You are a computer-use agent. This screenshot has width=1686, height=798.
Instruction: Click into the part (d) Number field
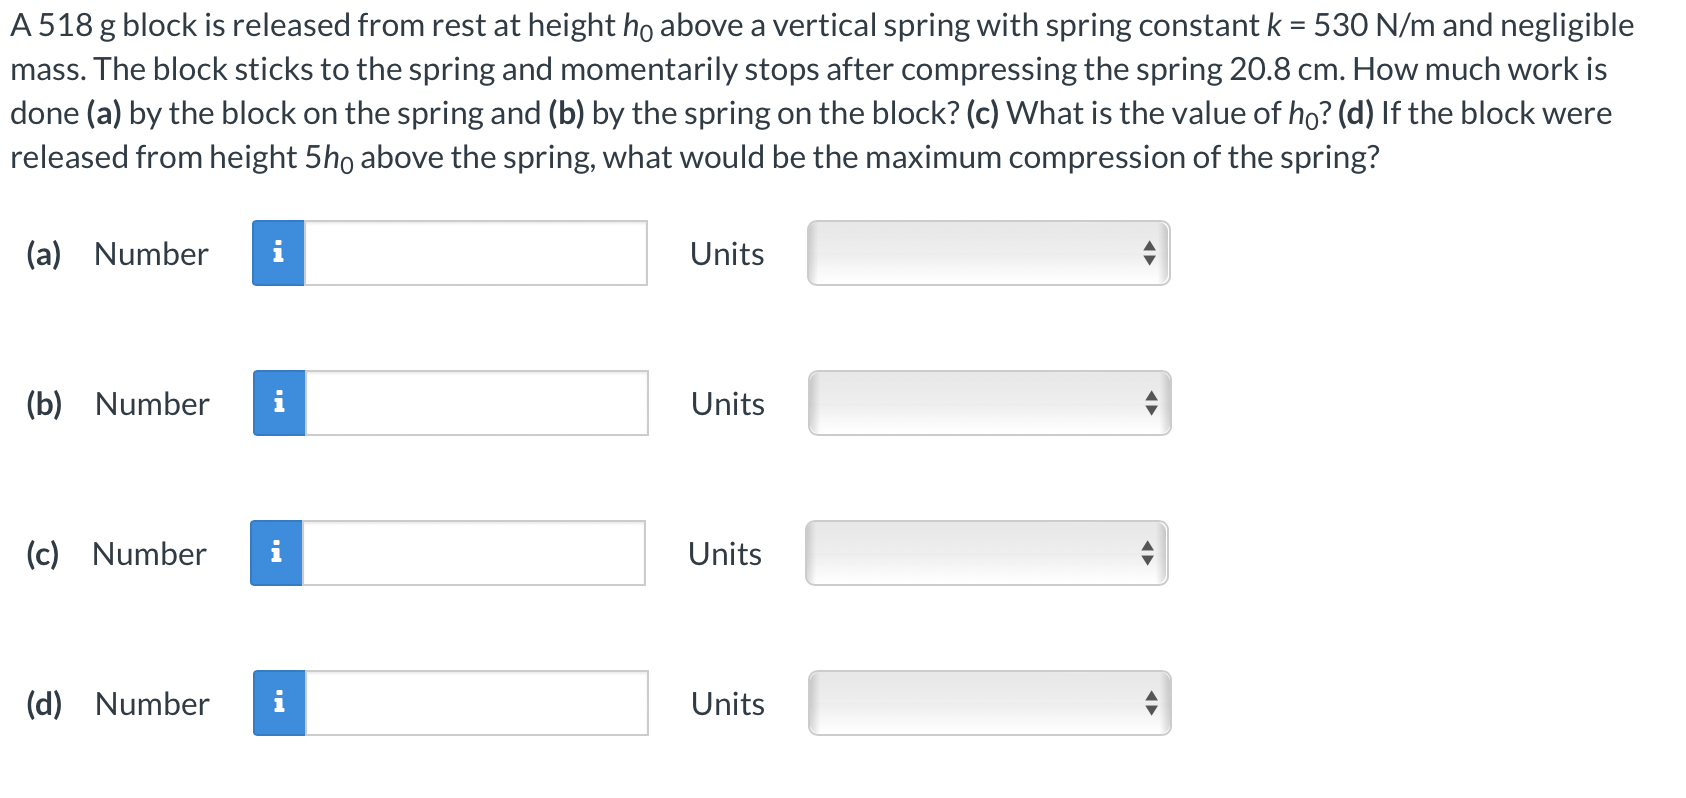coord(476,703)
